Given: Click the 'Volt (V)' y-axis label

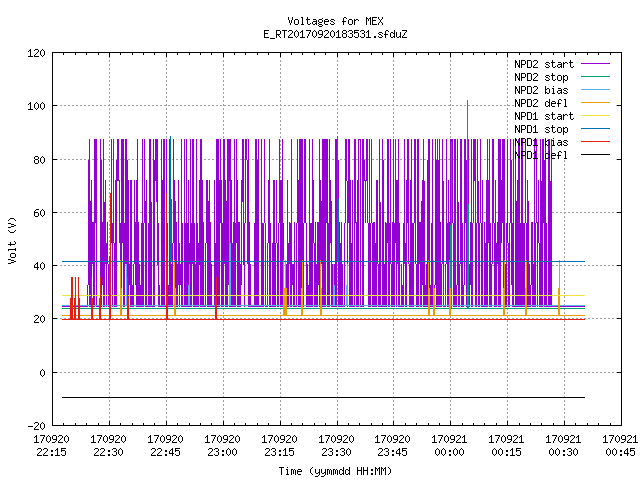Looking at the screenshot, I should (12, 240).
